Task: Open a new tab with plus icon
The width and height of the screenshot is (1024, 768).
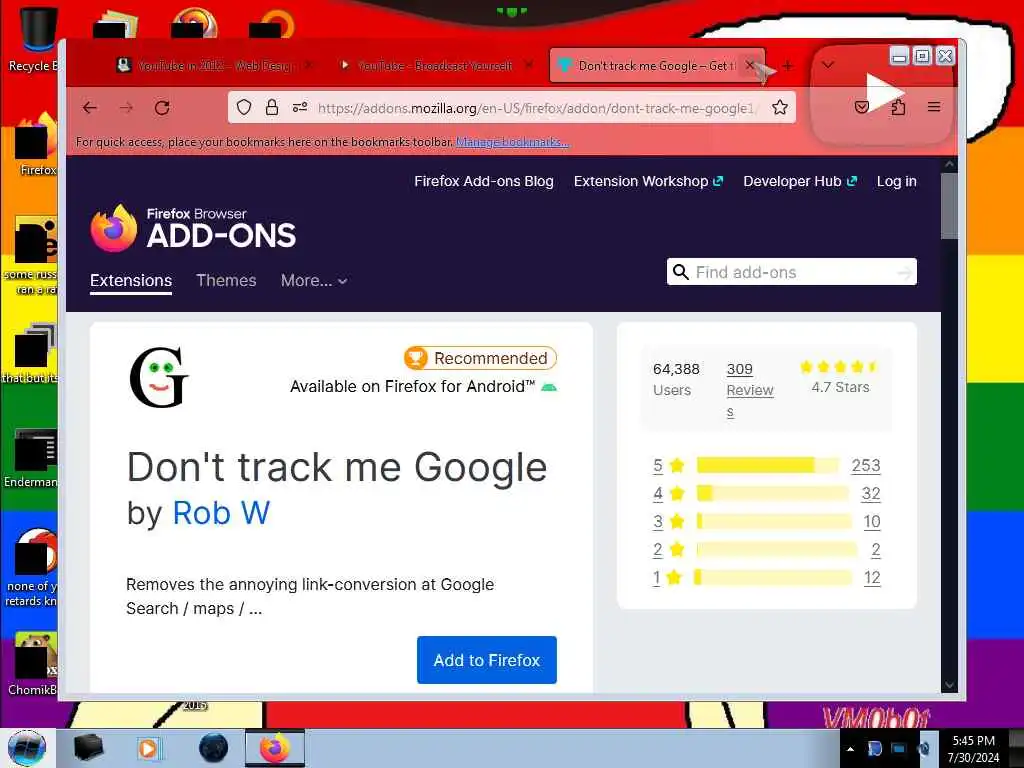Action: (x=788, y=66)
